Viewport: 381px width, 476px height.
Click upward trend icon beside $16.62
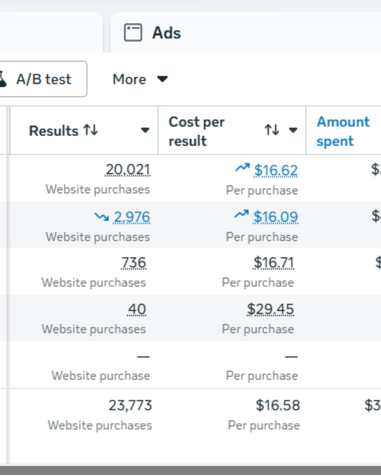click(x=242, y=167)
